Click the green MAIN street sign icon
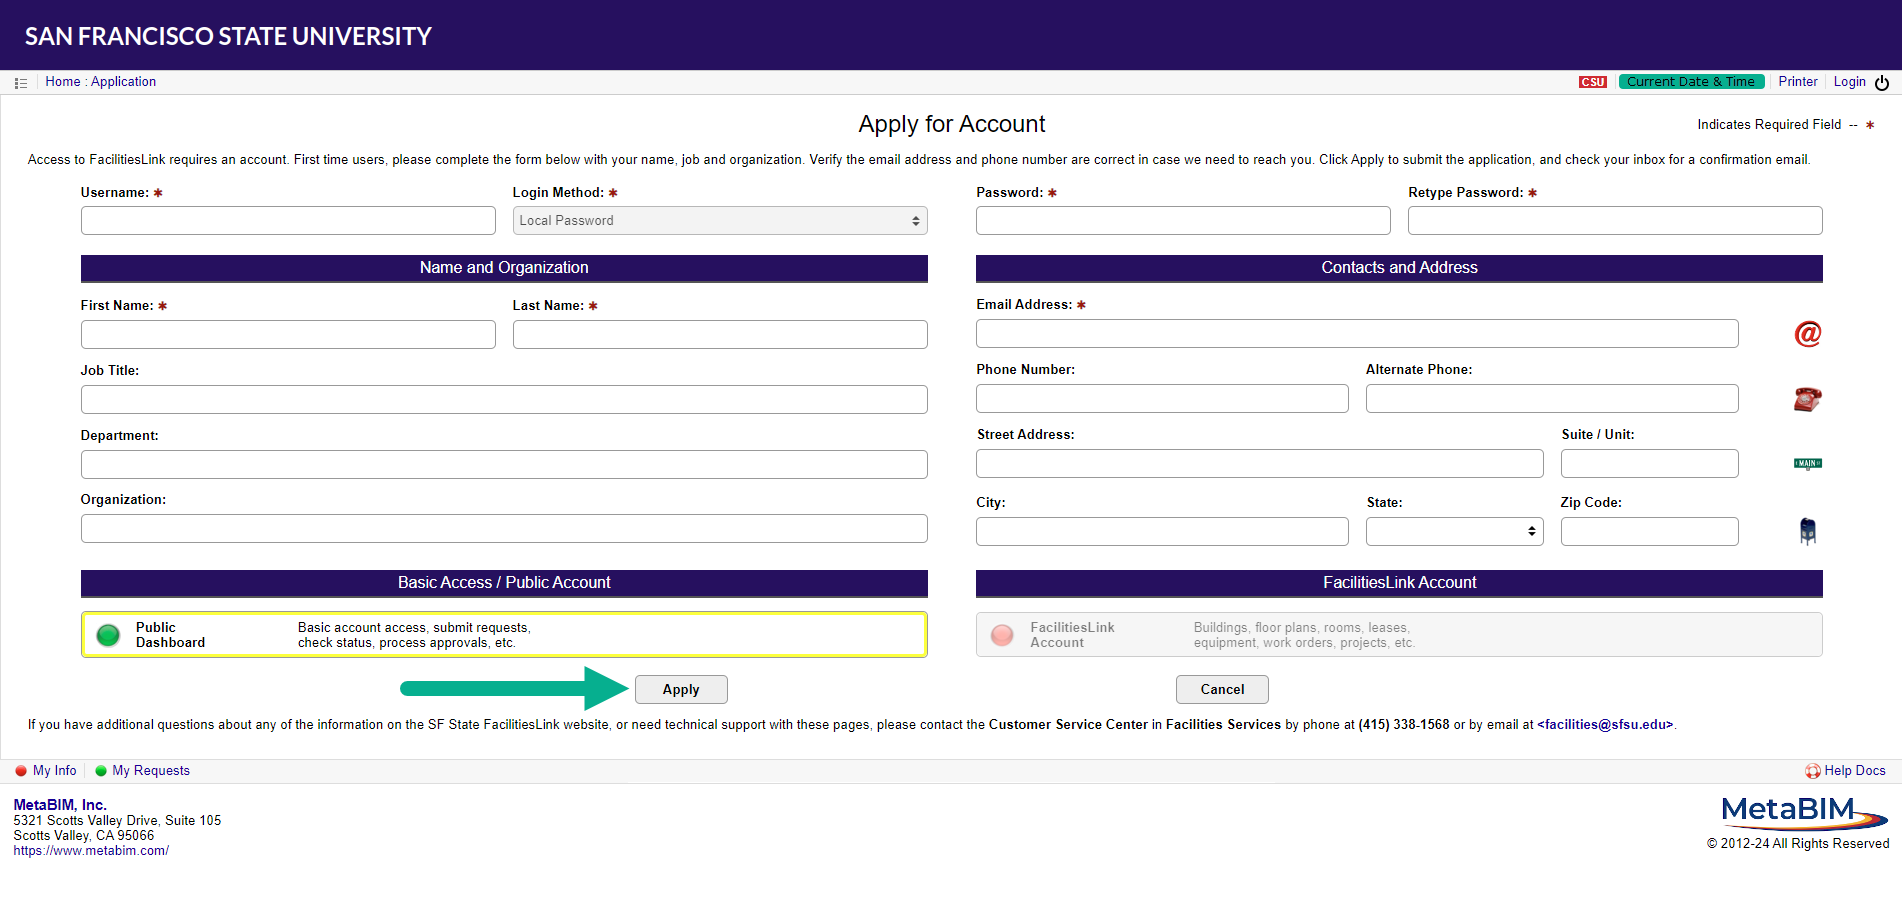Image resolution: width=1902 pixels, height=911 pixels. point(1808,464)
